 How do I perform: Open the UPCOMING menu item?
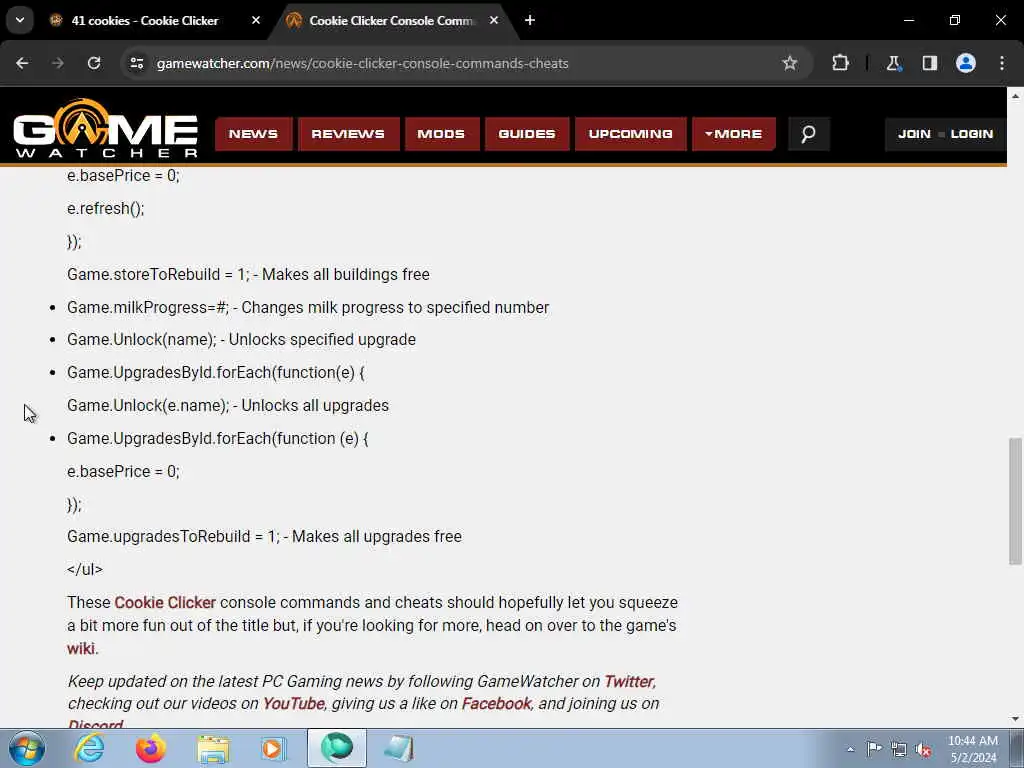tap(630, 134)
